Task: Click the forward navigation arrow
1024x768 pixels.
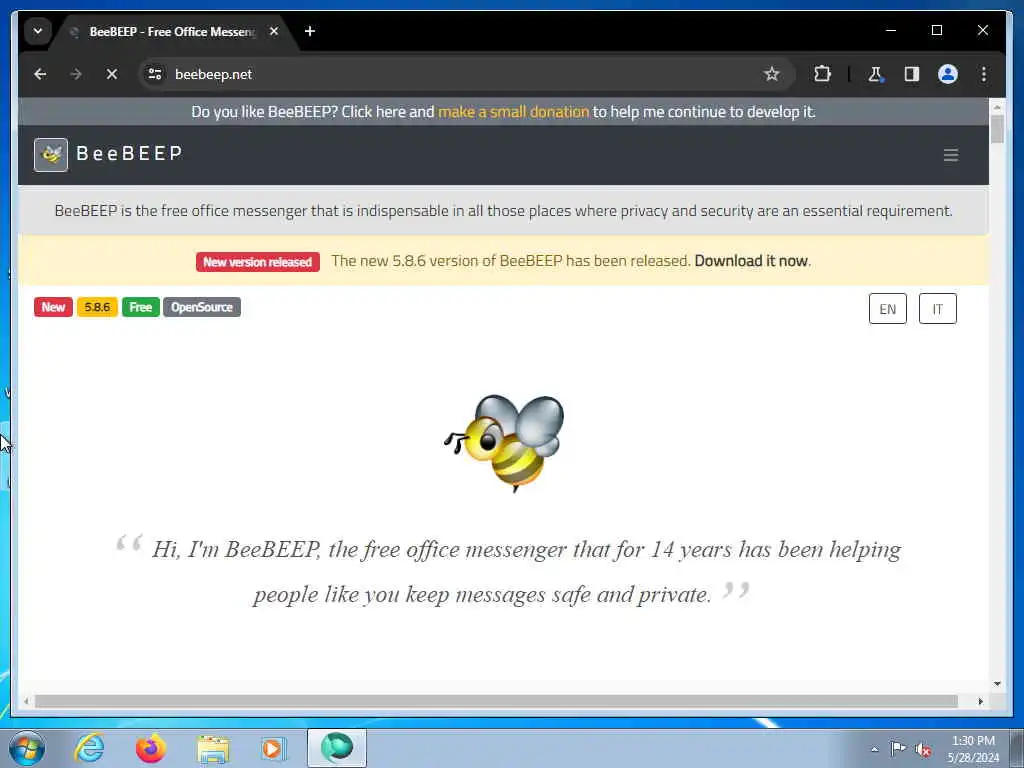Action: [x=76, y=74]
